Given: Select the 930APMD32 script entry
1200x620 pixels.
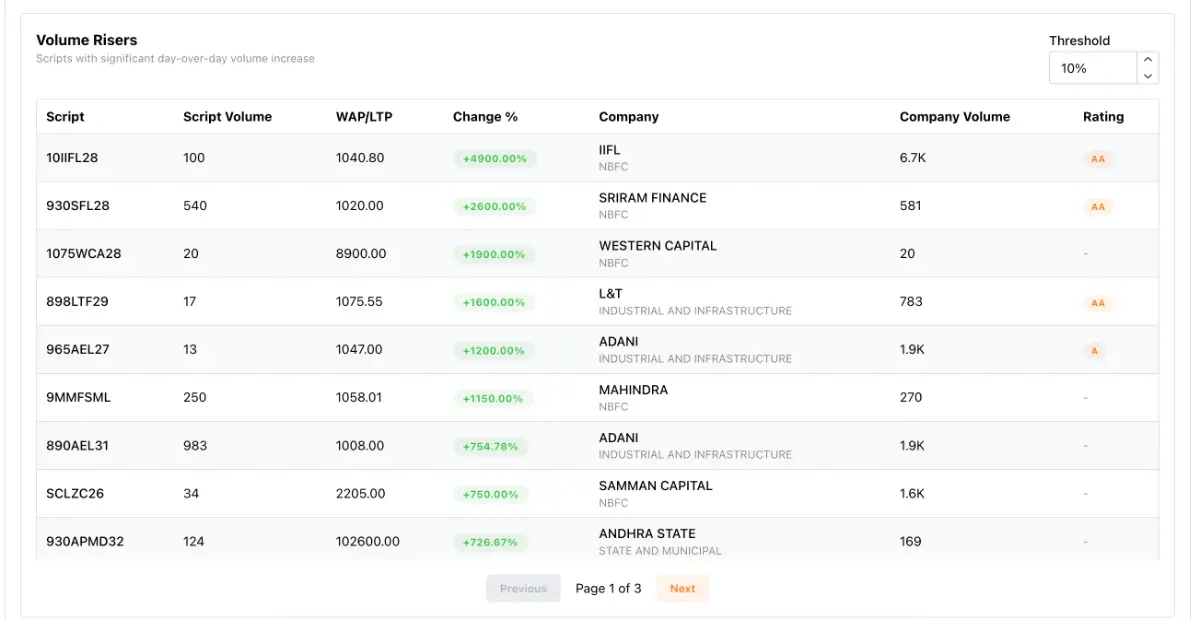Looking at the screenshot, I should pyautogui.click(x=85, y=542).
